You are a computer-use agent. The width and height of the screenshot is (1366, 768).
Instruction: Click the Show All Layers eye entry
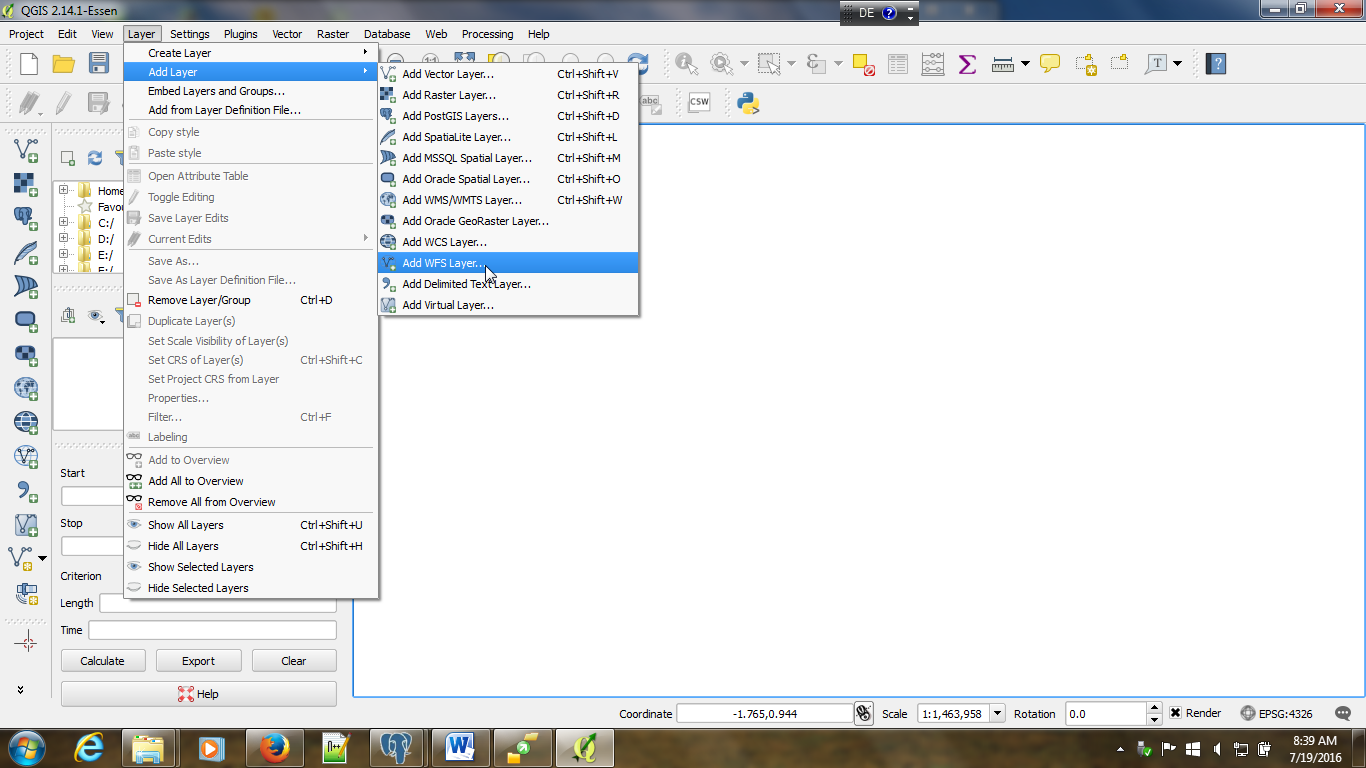click(x=185, y=525)
